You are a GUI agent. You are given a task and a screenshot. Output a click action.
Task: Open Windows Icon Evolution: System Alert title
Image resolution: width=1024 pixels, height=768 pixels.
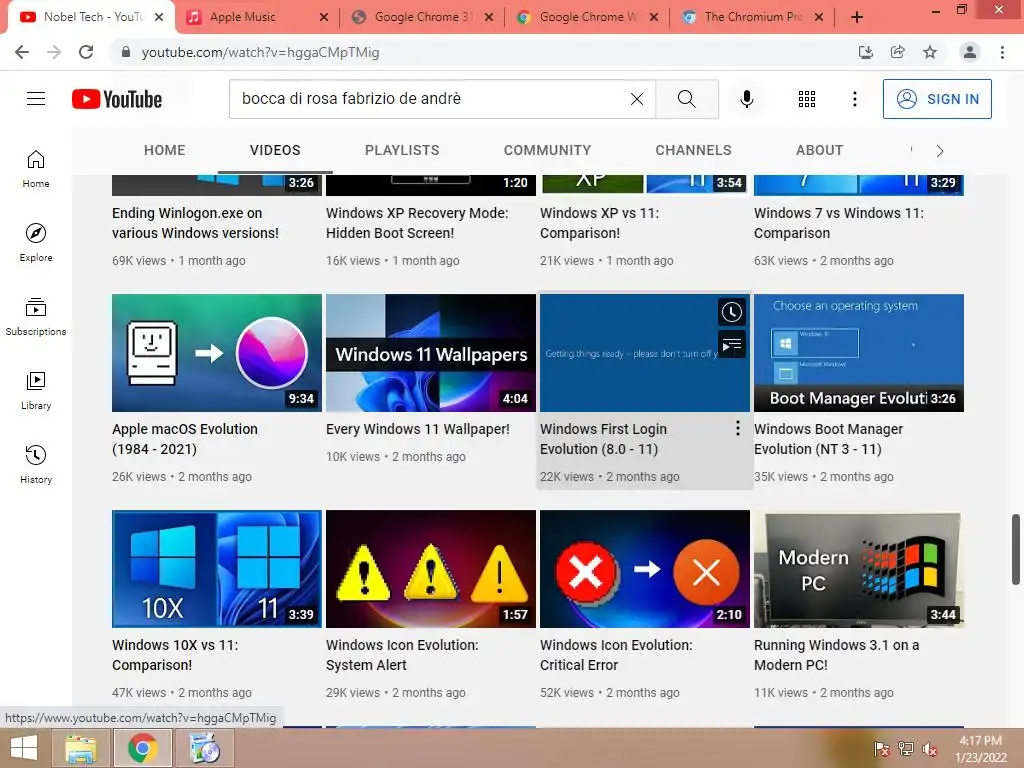(402, 655)
